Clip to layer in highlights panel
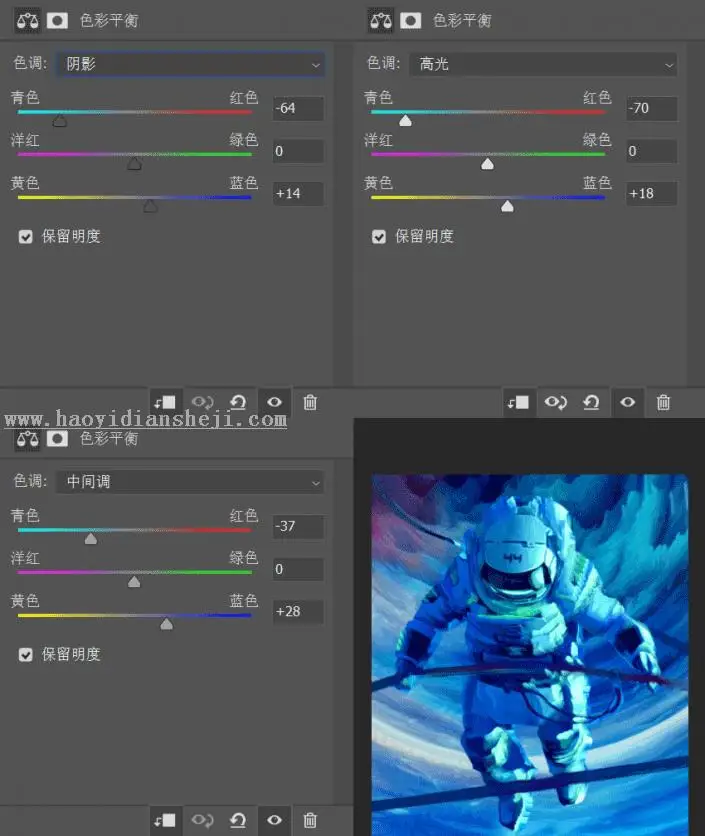 [518, 402]
